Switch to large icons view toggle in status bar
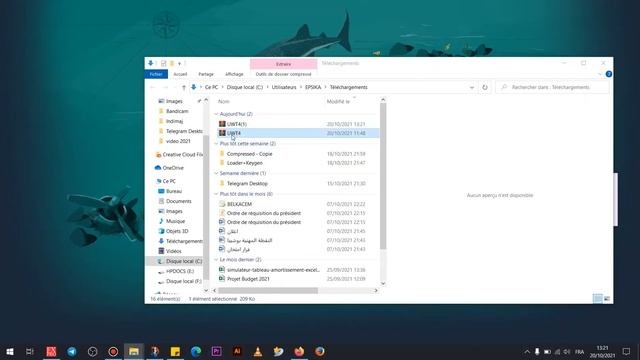 point(607,299)
